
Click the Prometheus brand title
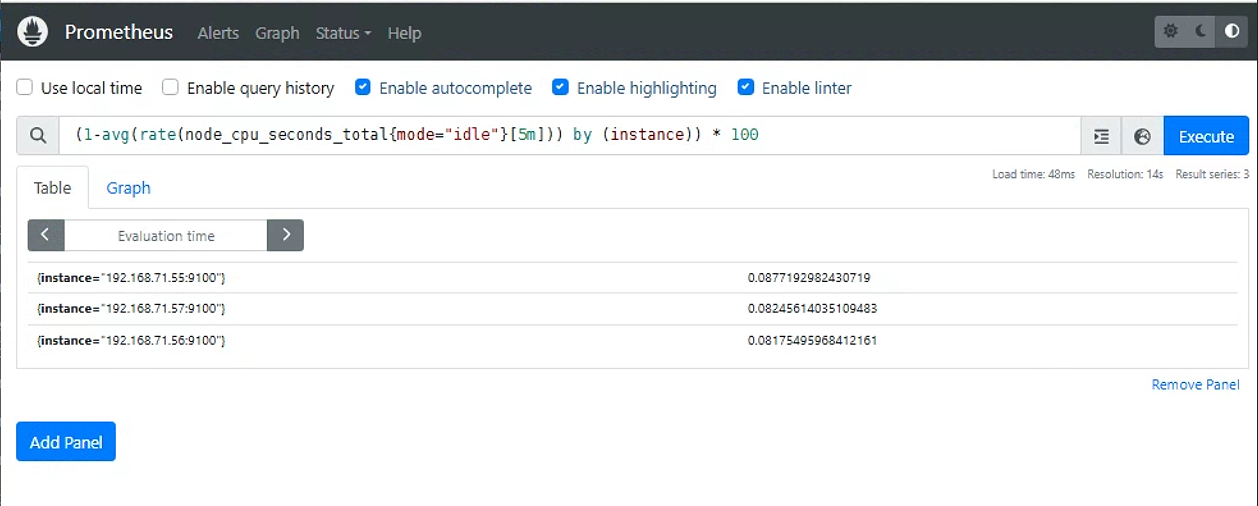coord(119,32)
